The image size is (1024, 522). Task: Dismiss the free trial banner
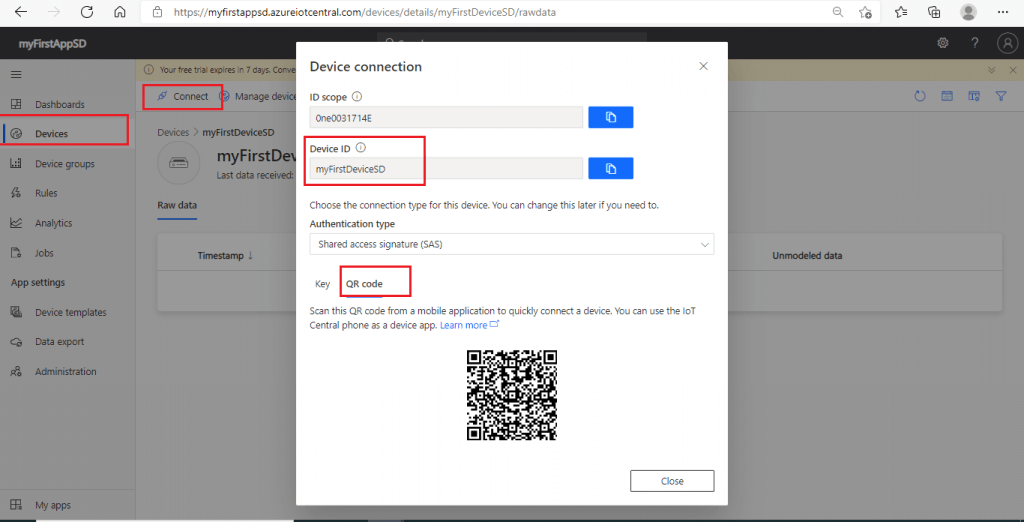pyautogui.click(x=1013, y=70)
